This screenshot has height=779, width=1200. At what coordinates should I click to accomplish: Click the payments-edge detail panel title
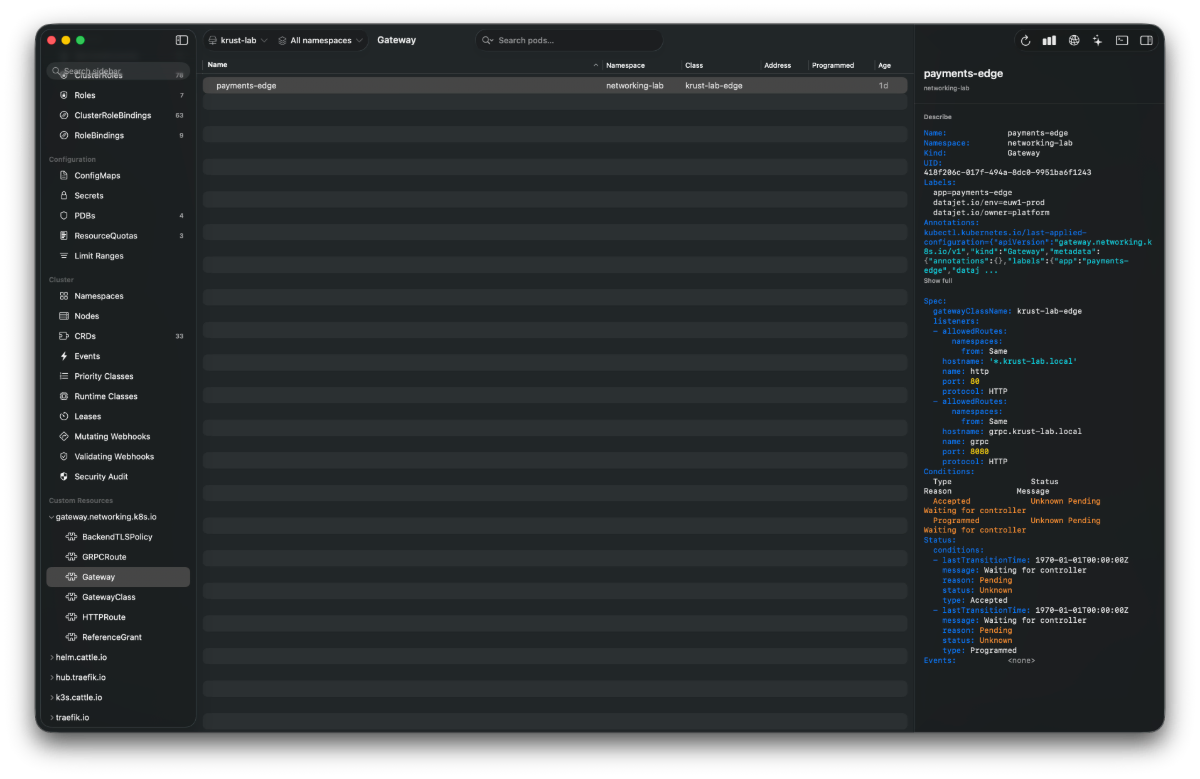click(963, 73)
